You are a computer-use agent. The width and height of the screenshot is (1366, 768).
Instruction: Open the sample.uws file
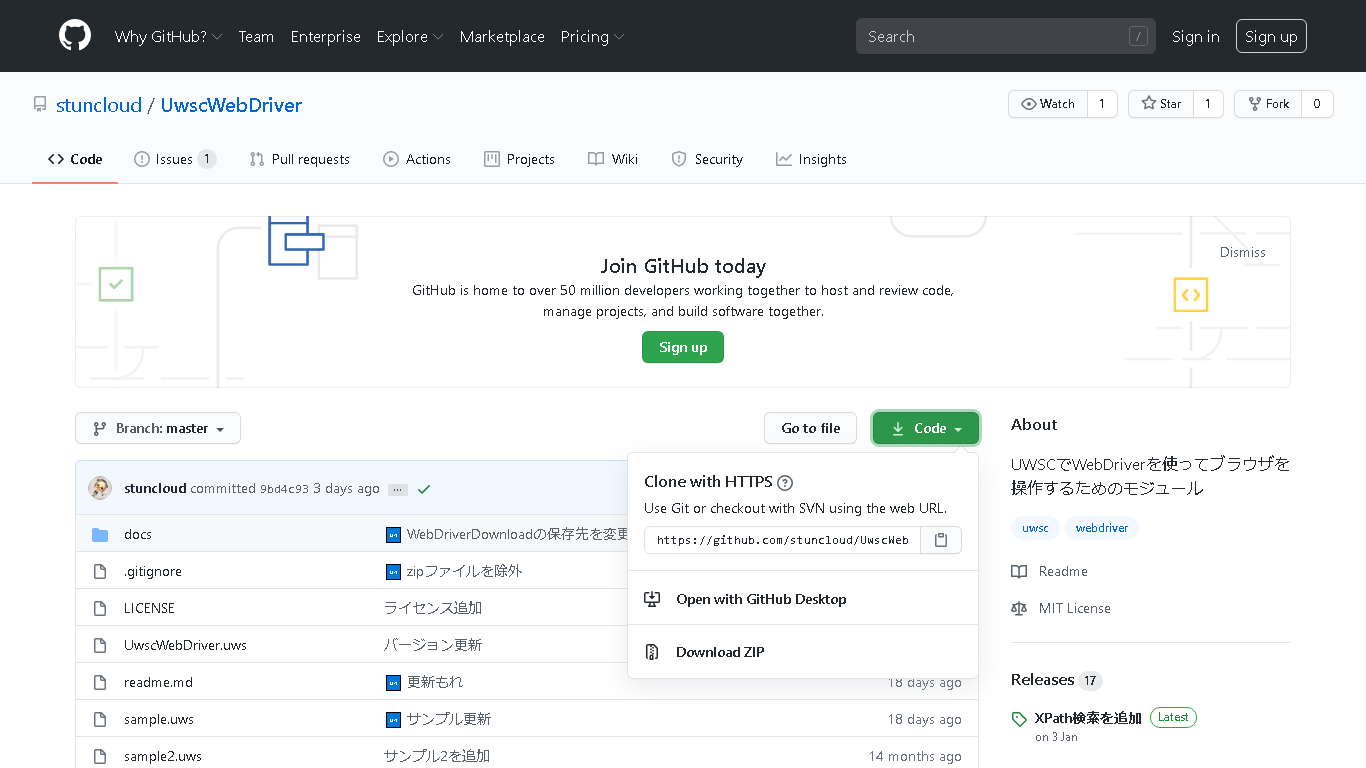(159, 719)
